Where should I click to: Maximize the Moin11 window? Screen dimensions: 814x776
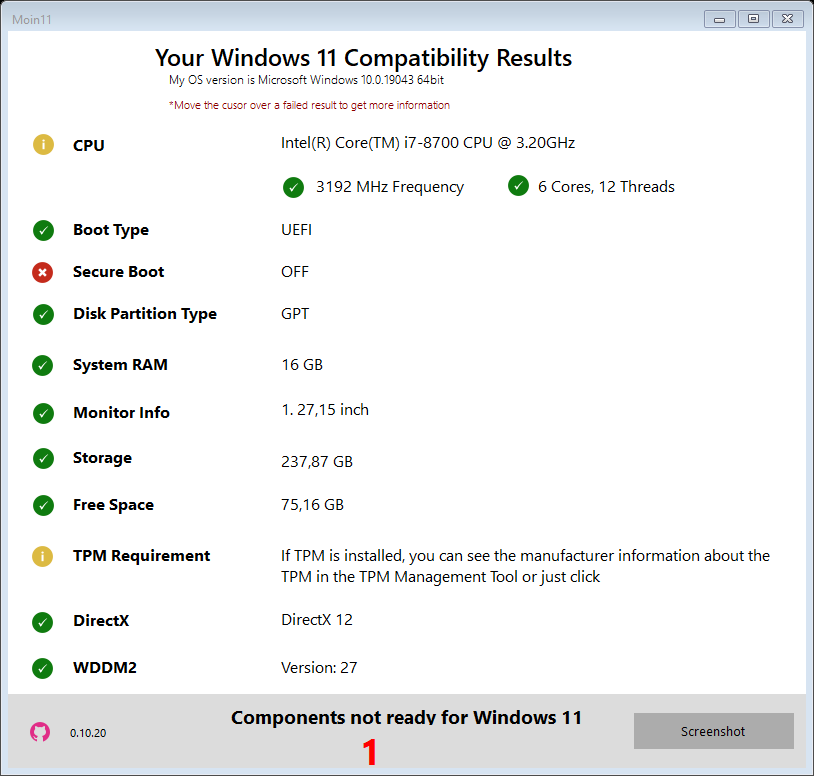[x=753, y=19]
